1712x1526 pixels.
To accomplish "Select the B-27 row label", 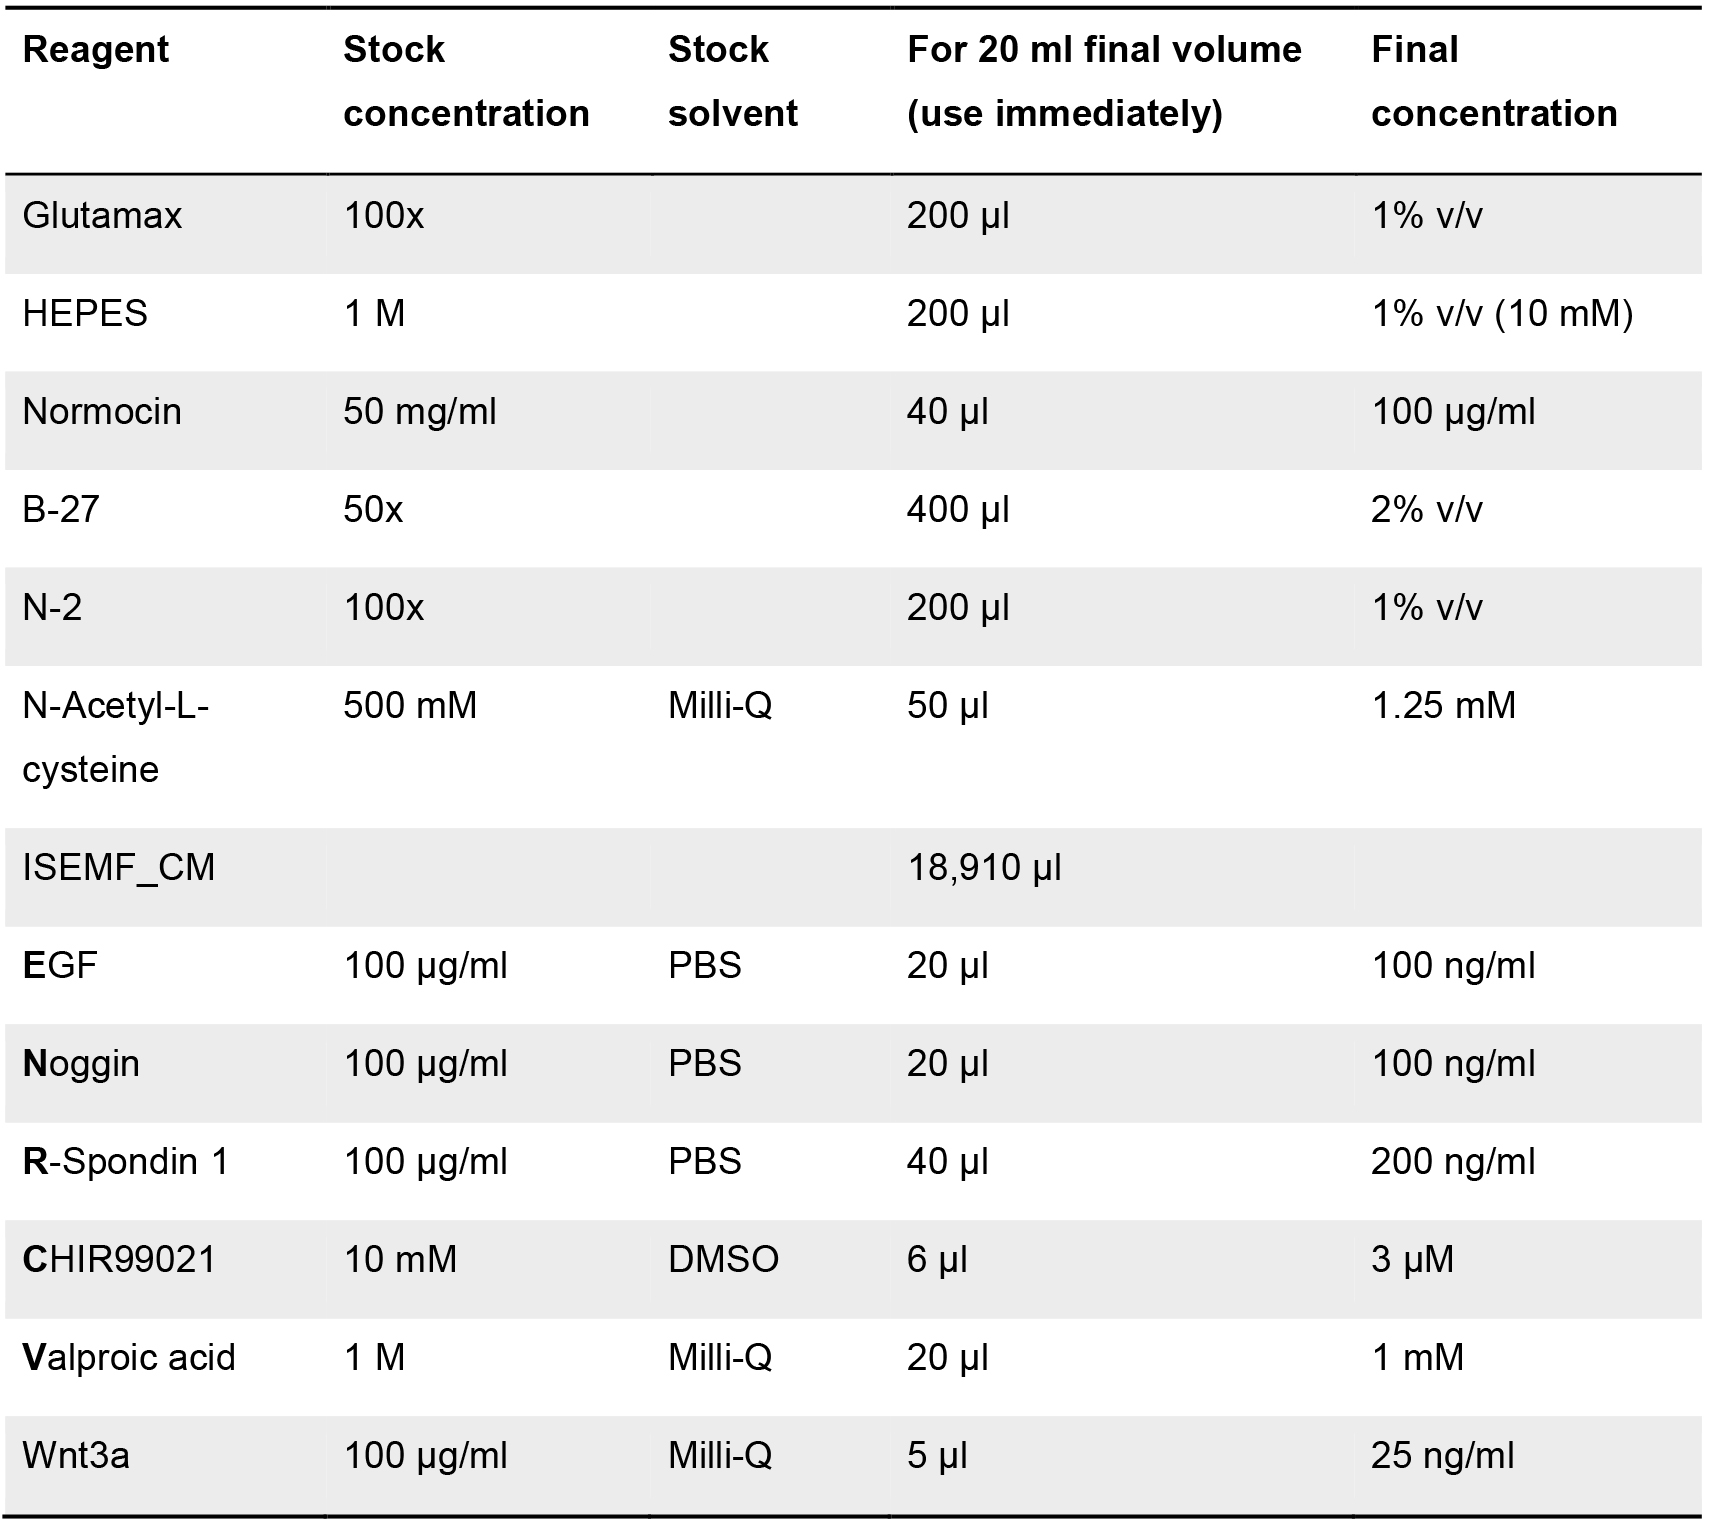I will point(61,510).
